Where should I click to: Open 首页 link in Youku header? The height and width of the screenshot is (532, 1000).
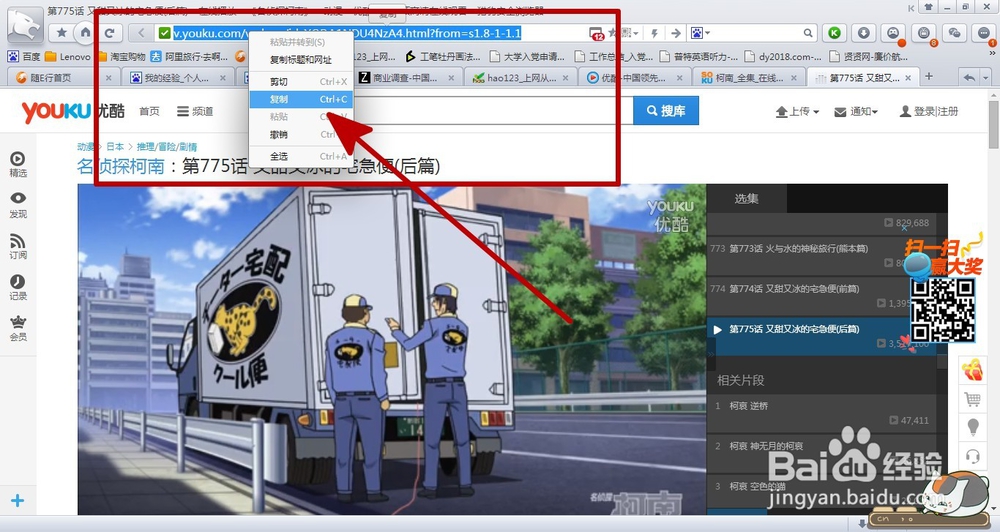[x=149, y=111]
